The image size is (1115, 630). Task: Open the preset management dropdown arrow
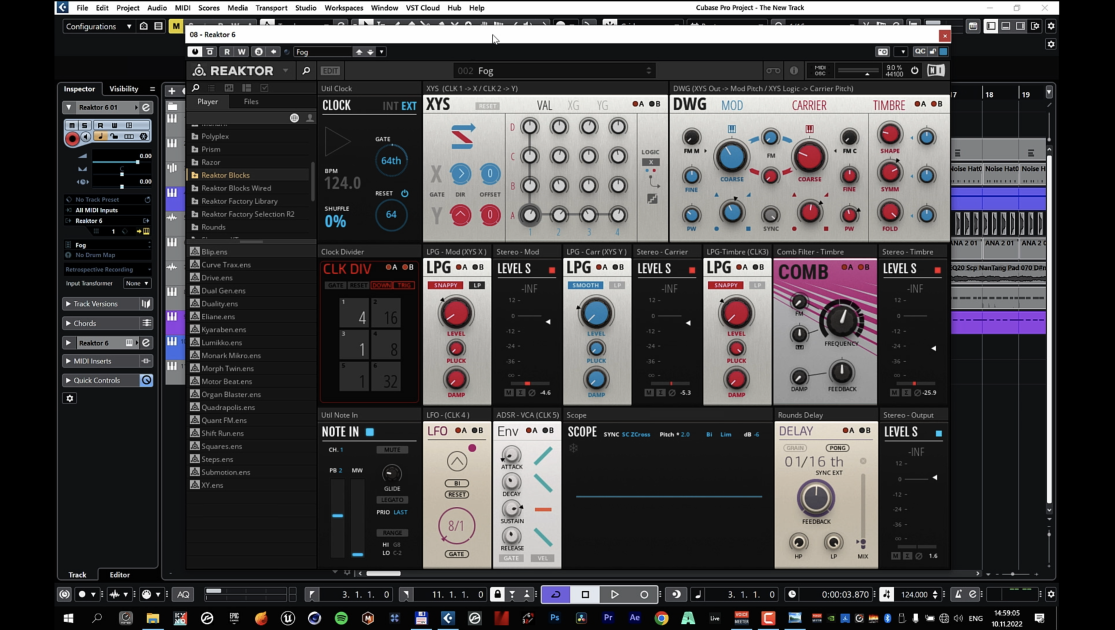tap(382, 52)
